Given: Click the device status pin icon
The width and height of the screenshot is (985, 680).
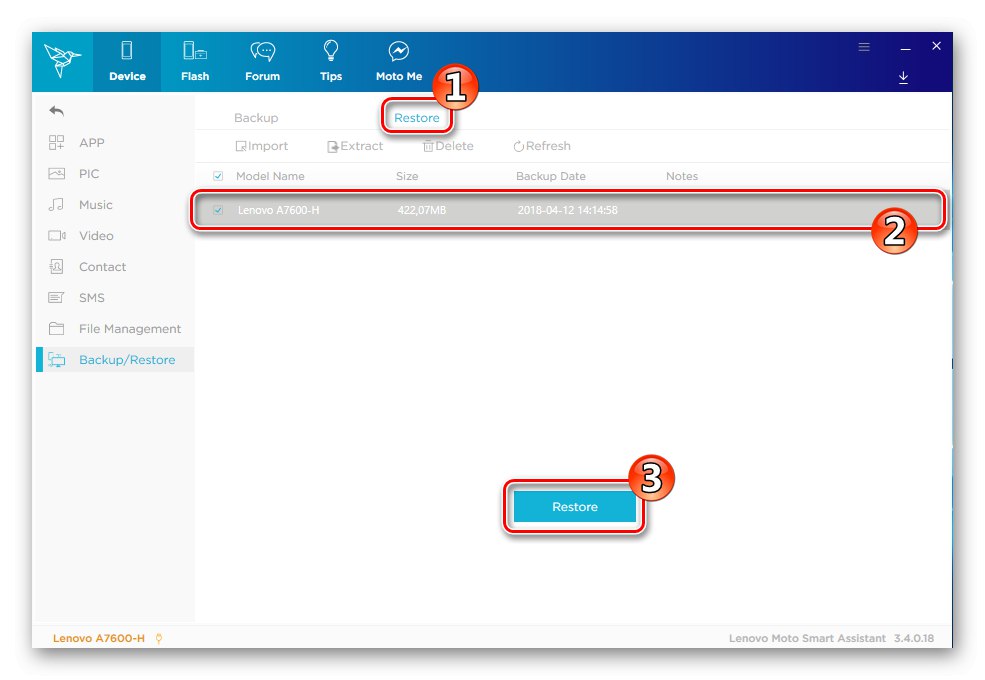Looking at the screenshot, I should coord(159,639).
